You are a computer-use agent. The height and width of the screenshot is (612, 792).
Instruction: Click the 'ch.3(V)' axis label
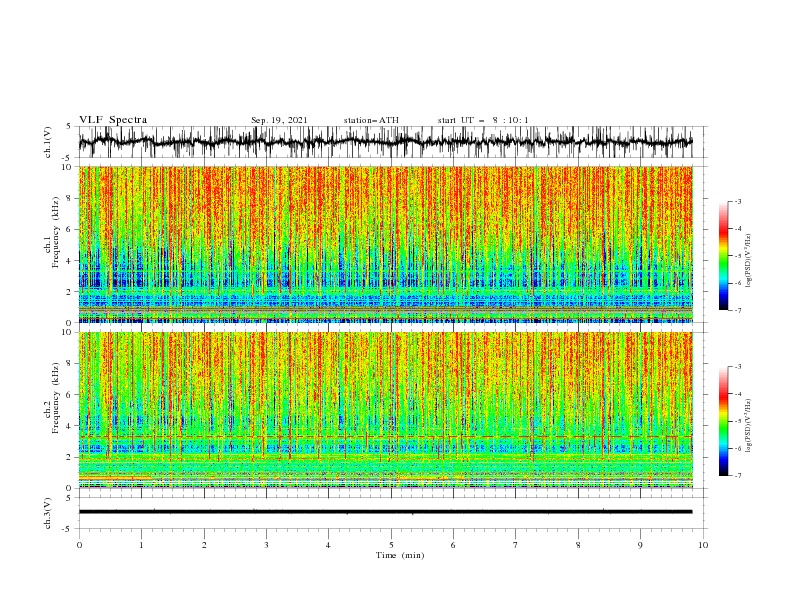(x=48, y=513)
